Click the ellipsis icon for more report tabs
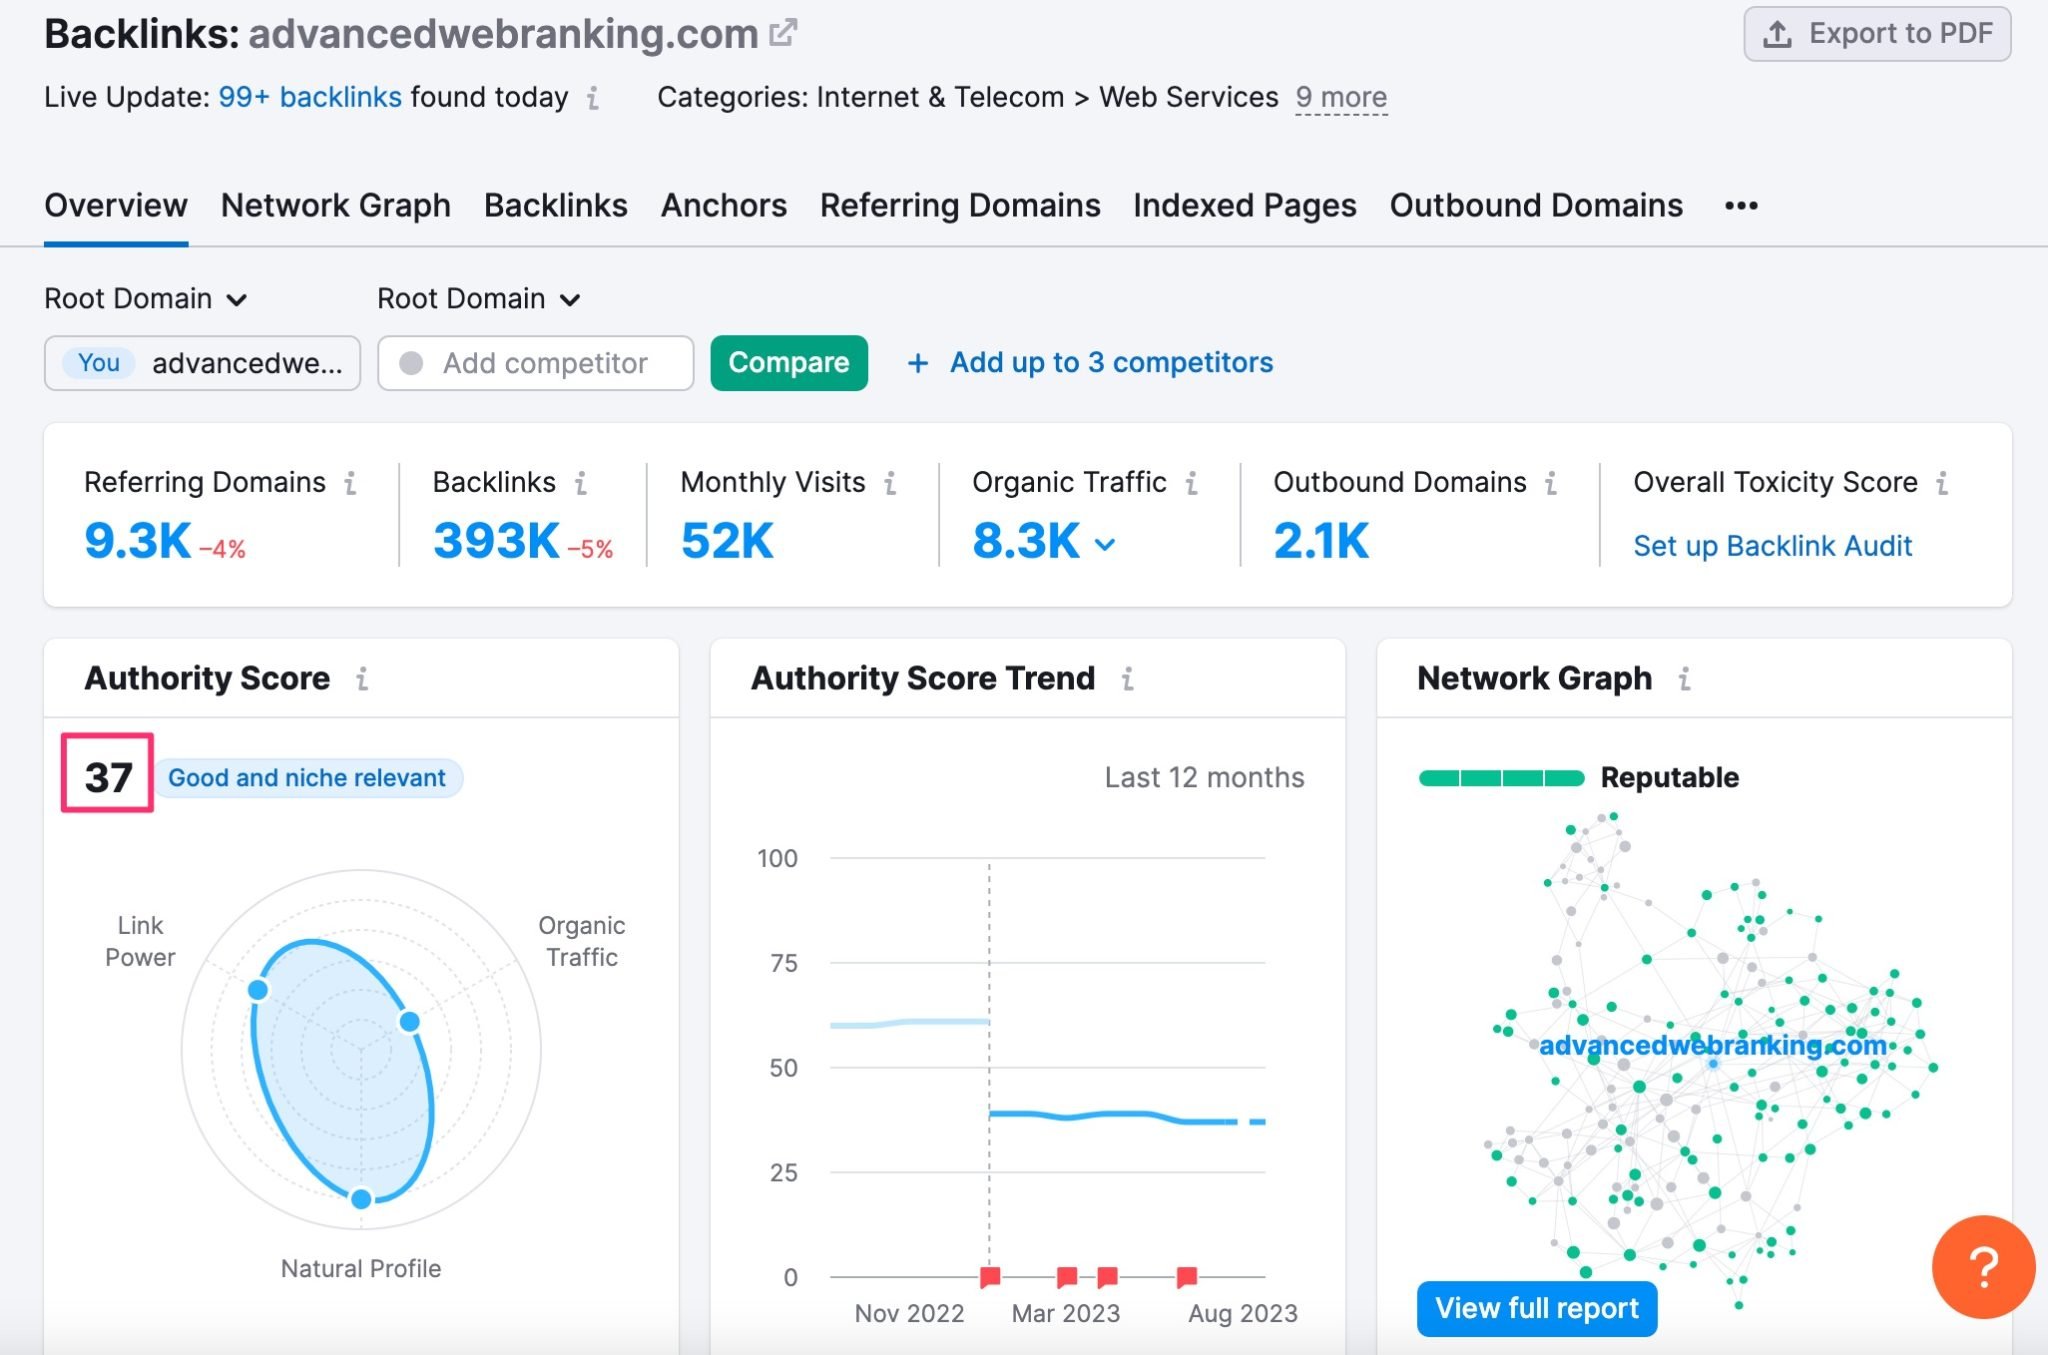Image resolution: width=2048 pixels, height=1355 pixels. click(x=1740, y=206)
